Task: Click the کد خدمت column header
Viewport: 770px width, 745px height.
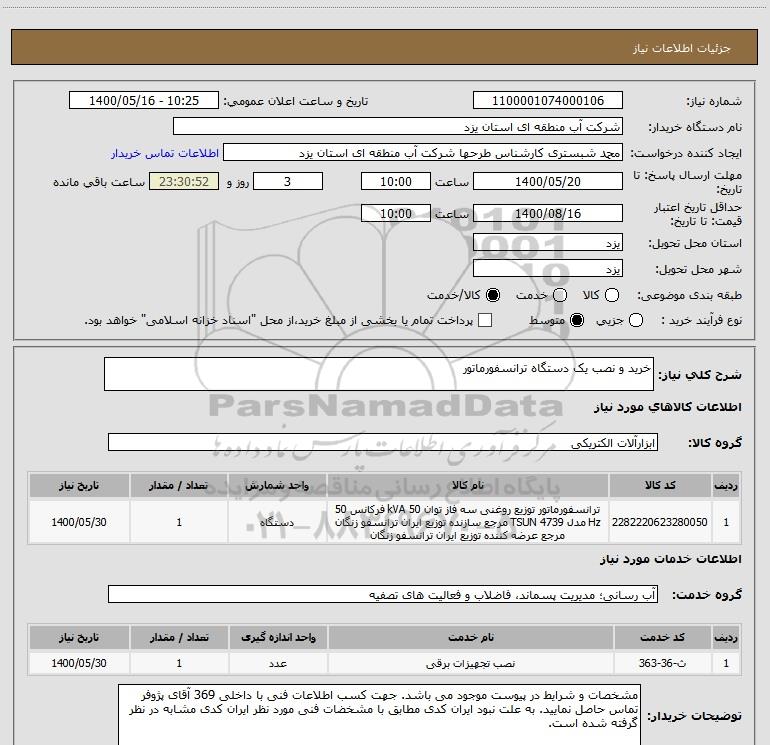Action: (662, 637)
